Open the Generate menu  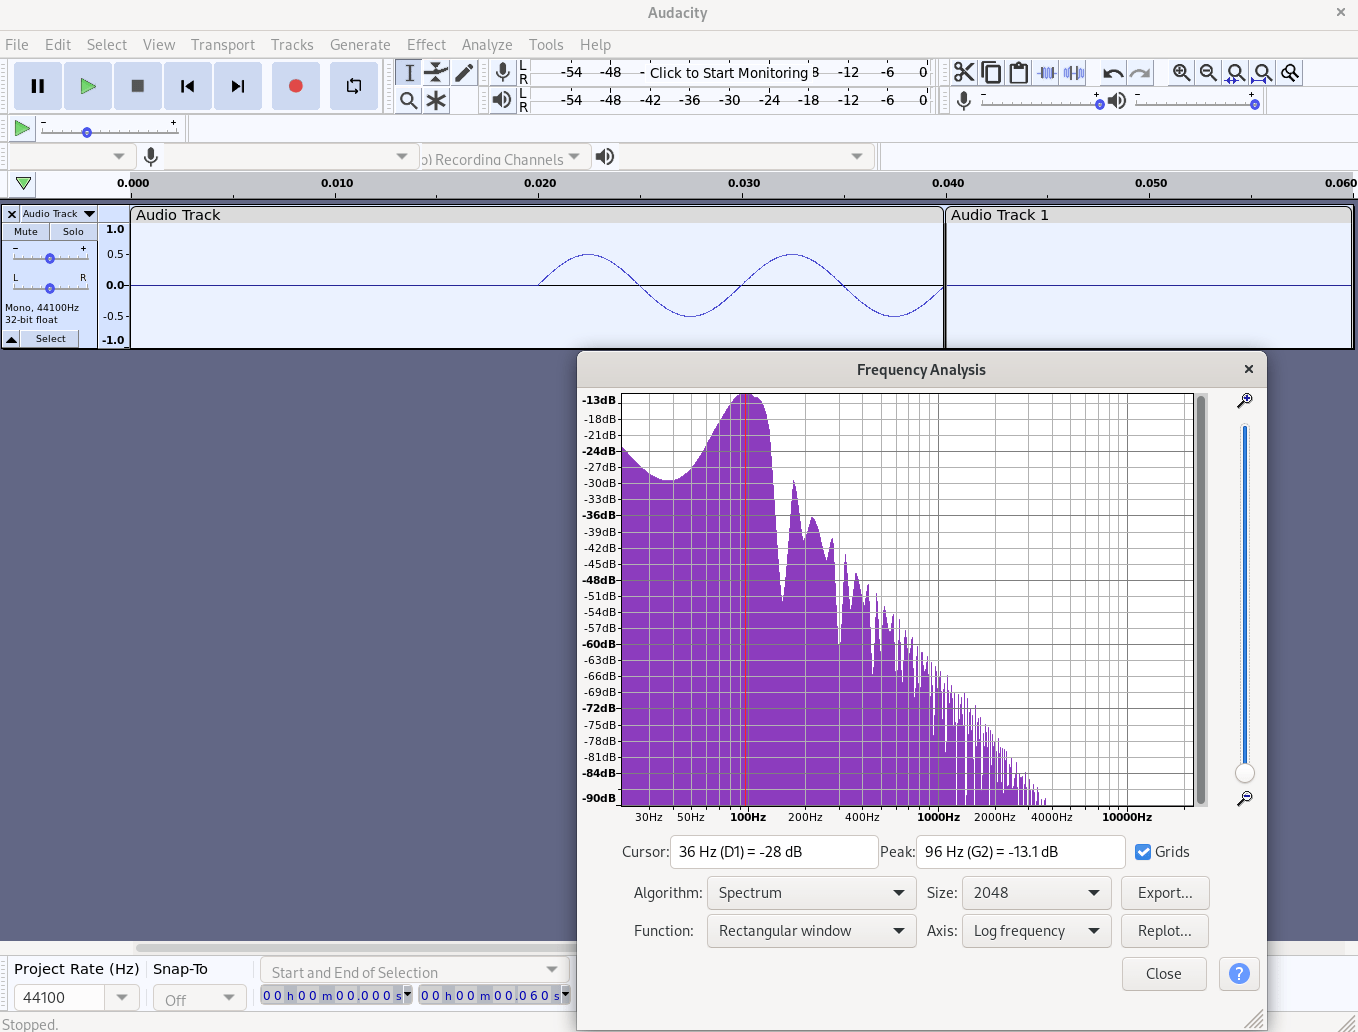tap(360, 45)
